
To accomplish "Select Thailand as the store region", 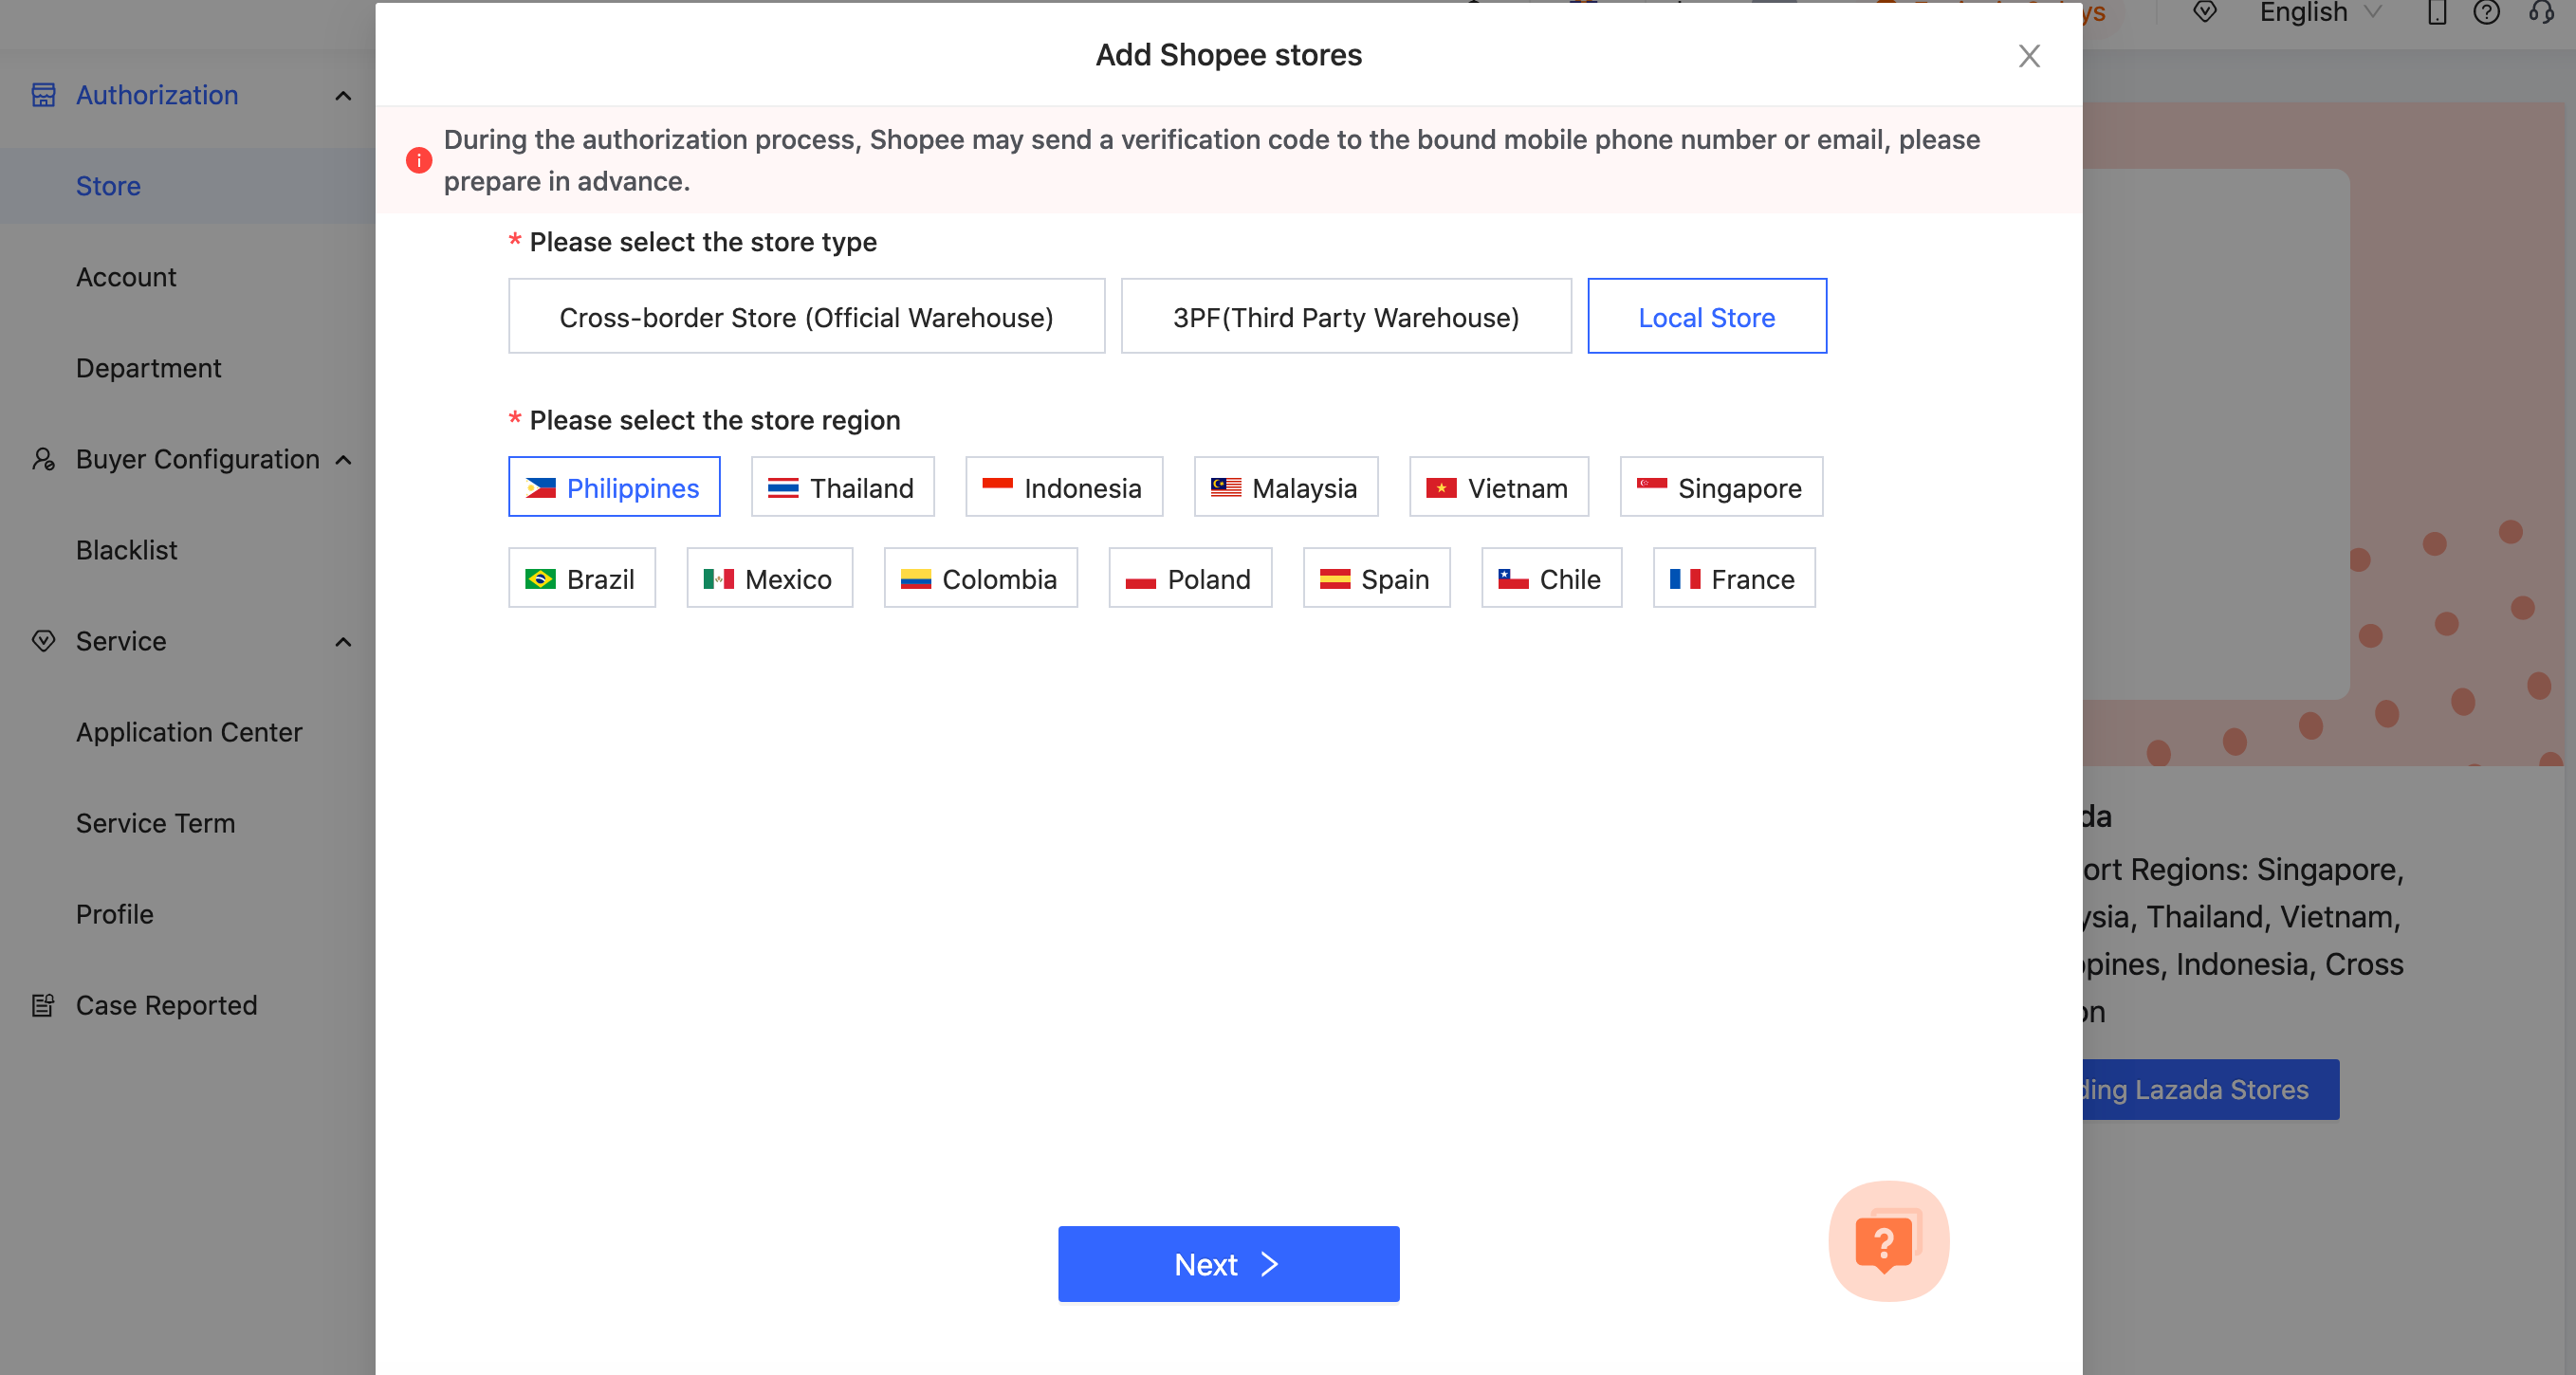I will (x=842, y=487).
